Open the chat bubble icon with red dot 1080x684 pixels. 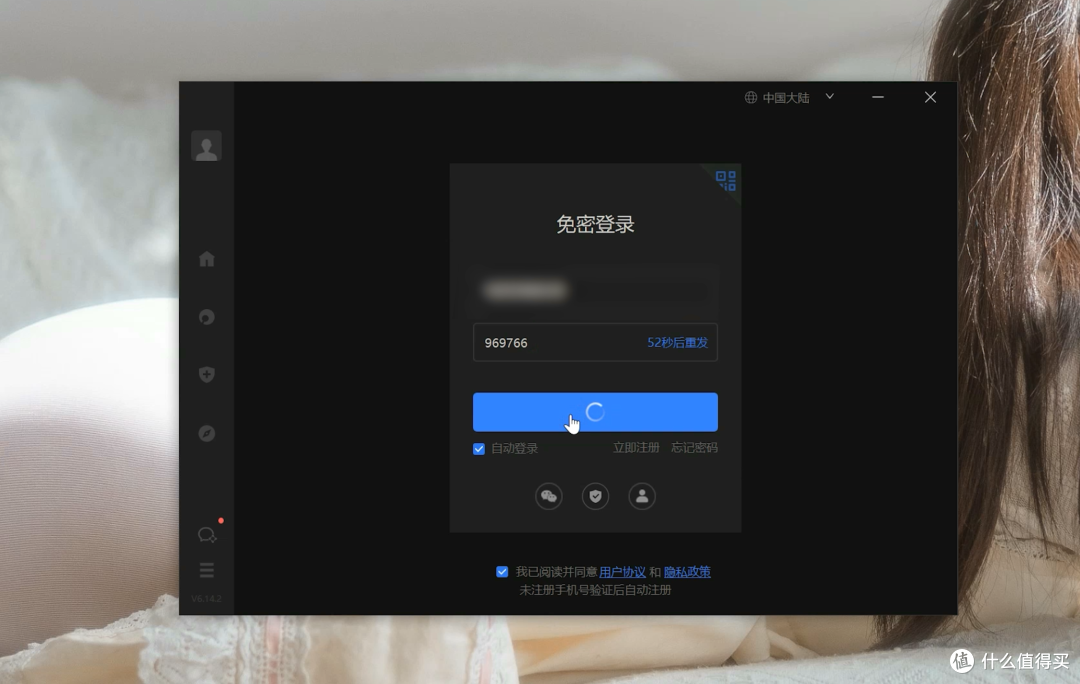click(207, 534)
